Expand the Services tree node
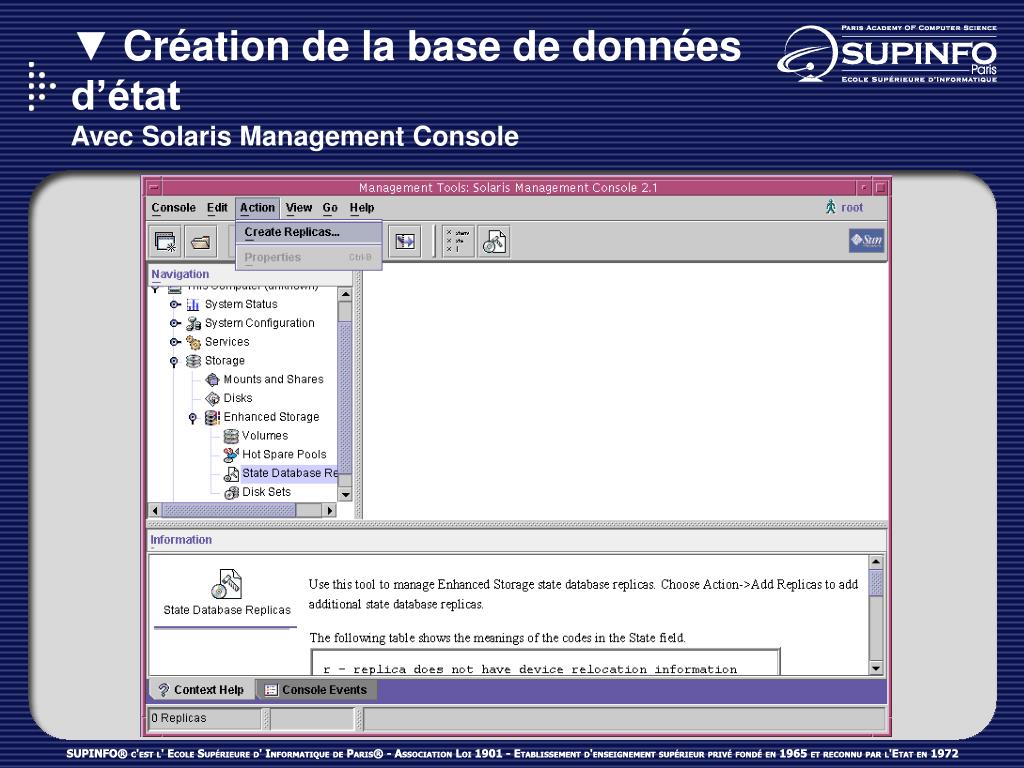 click(x=174, y=342)
